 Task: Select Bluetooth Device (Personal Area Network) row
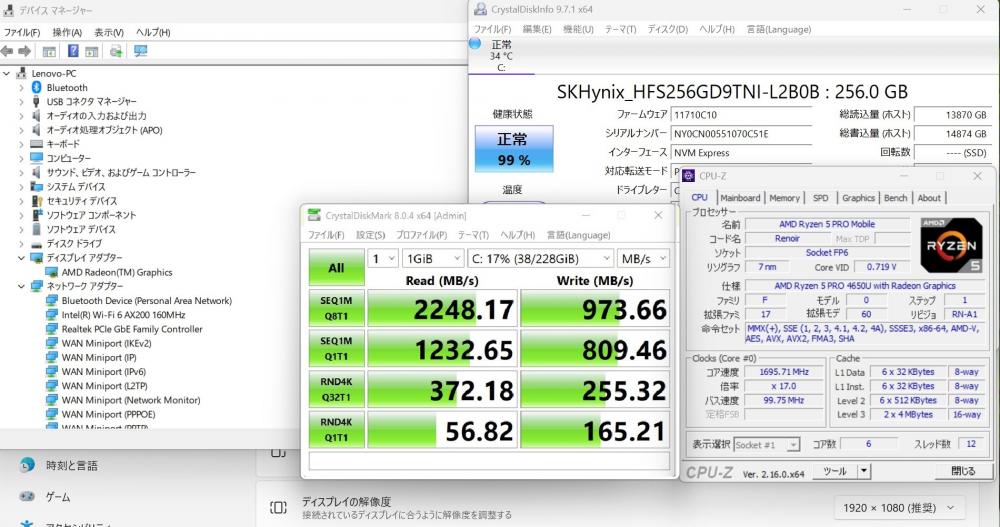(x=147, y=301)
